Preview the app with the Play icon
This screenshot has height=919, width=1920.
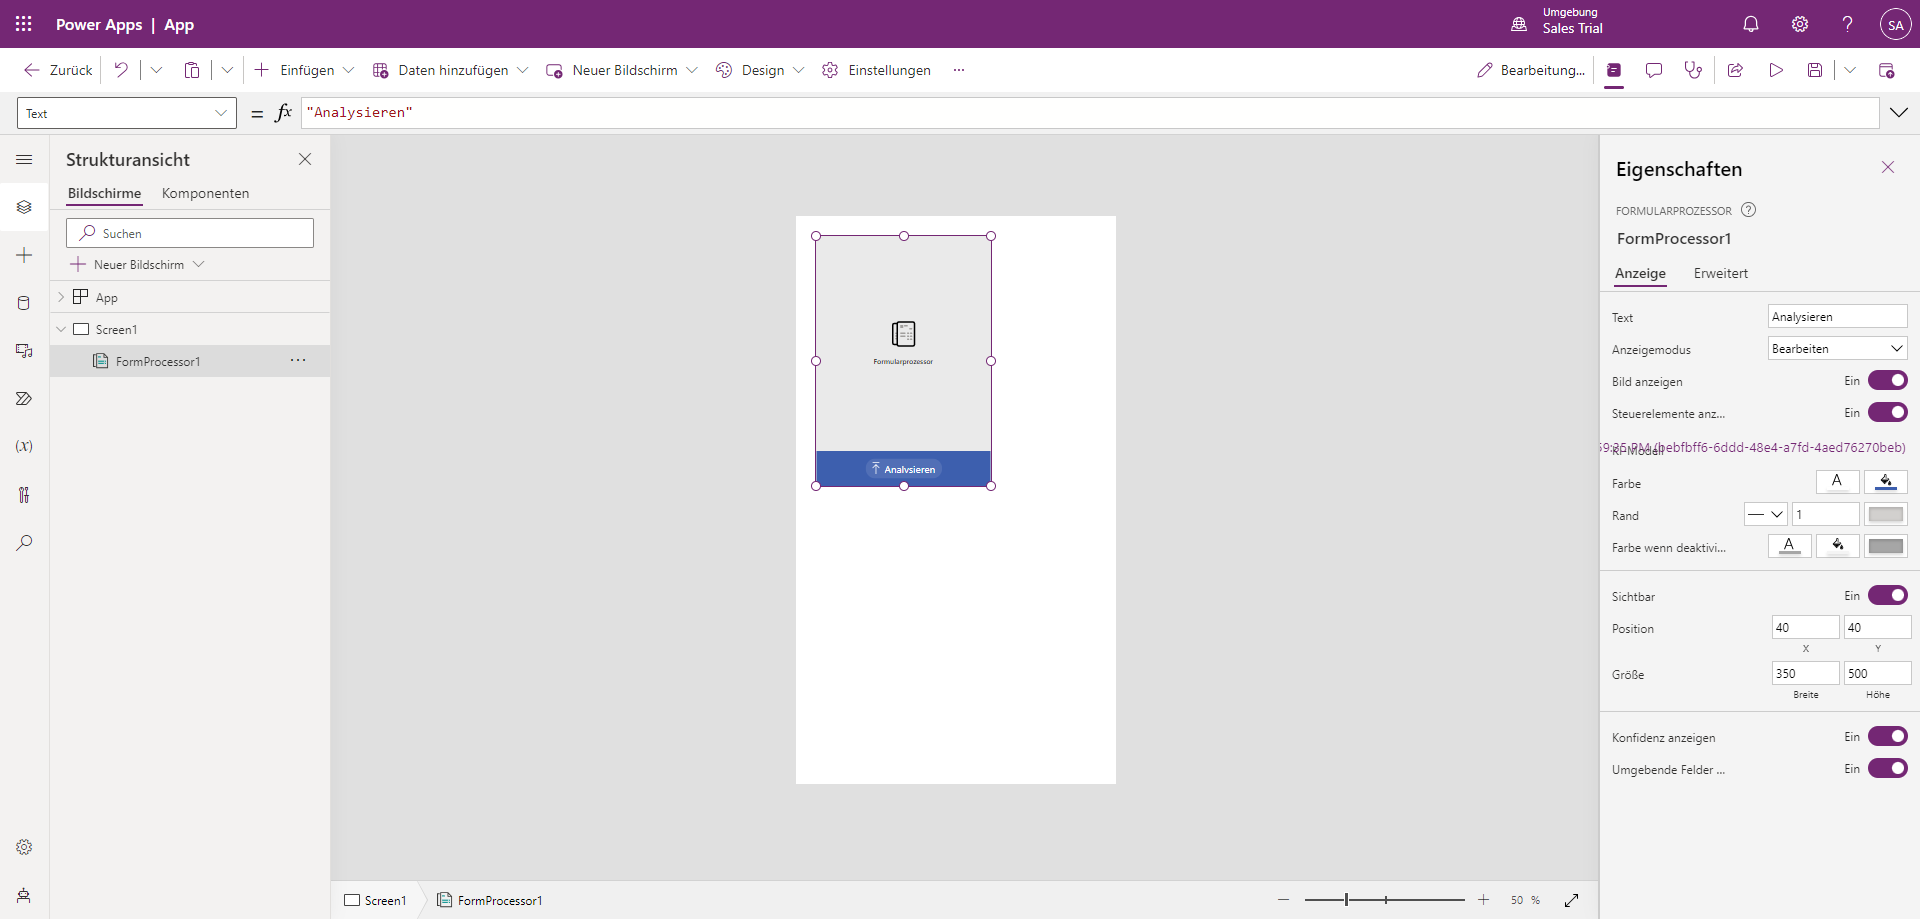point(1775,70)
